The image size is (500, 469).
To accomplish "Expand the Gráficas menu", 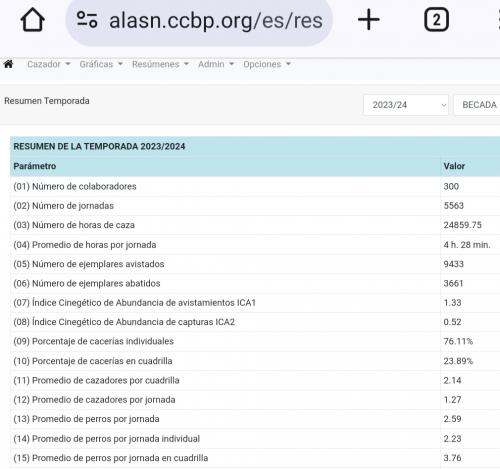I will pyautogui.click(x=101, y=64).
